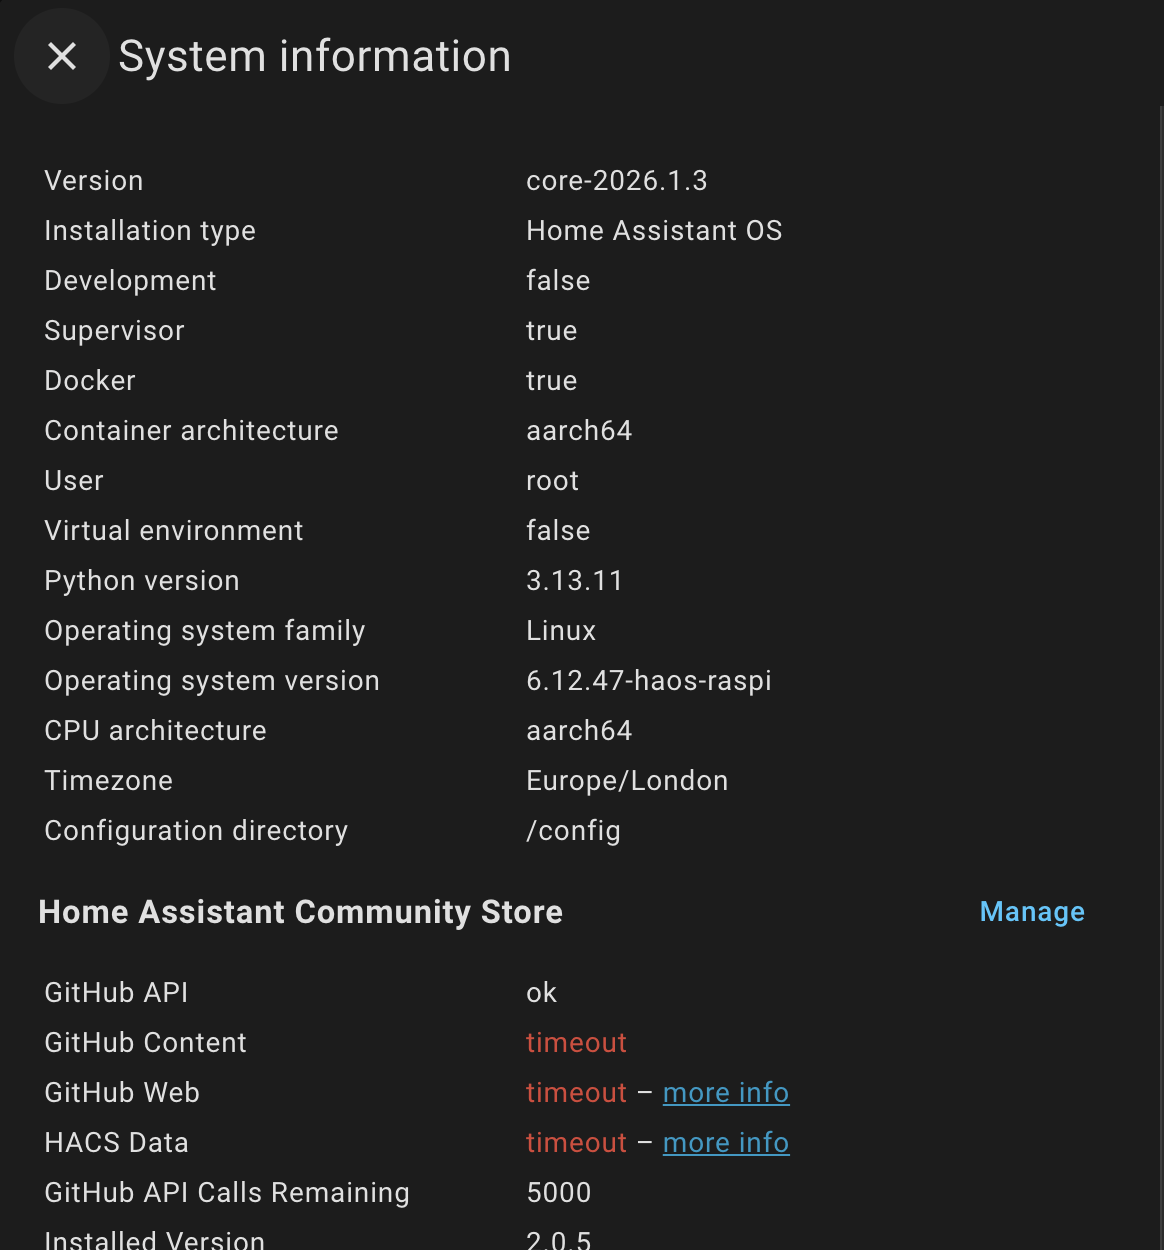
Task: Click the Home Assistant Community Store heading
Action: pos(301,912)
